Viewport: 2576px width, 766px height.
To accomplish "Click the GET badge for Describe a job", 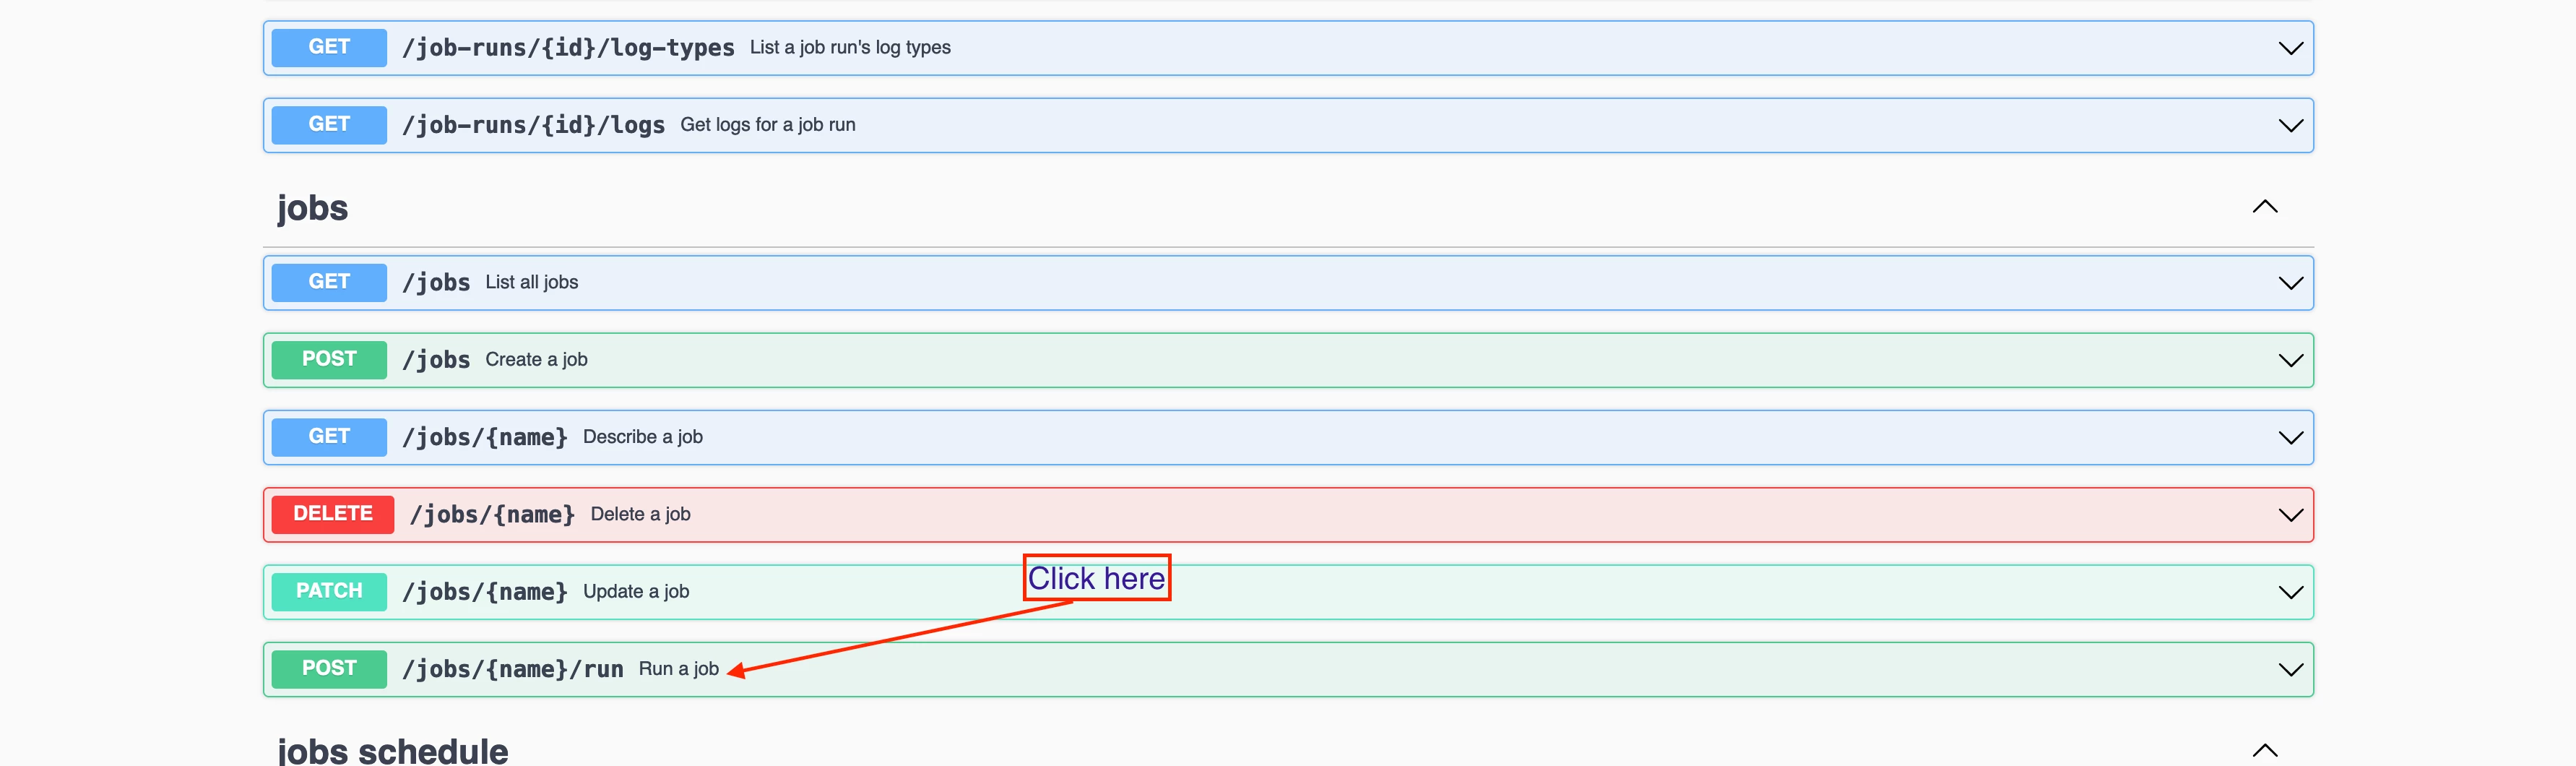I will point(329,437).
